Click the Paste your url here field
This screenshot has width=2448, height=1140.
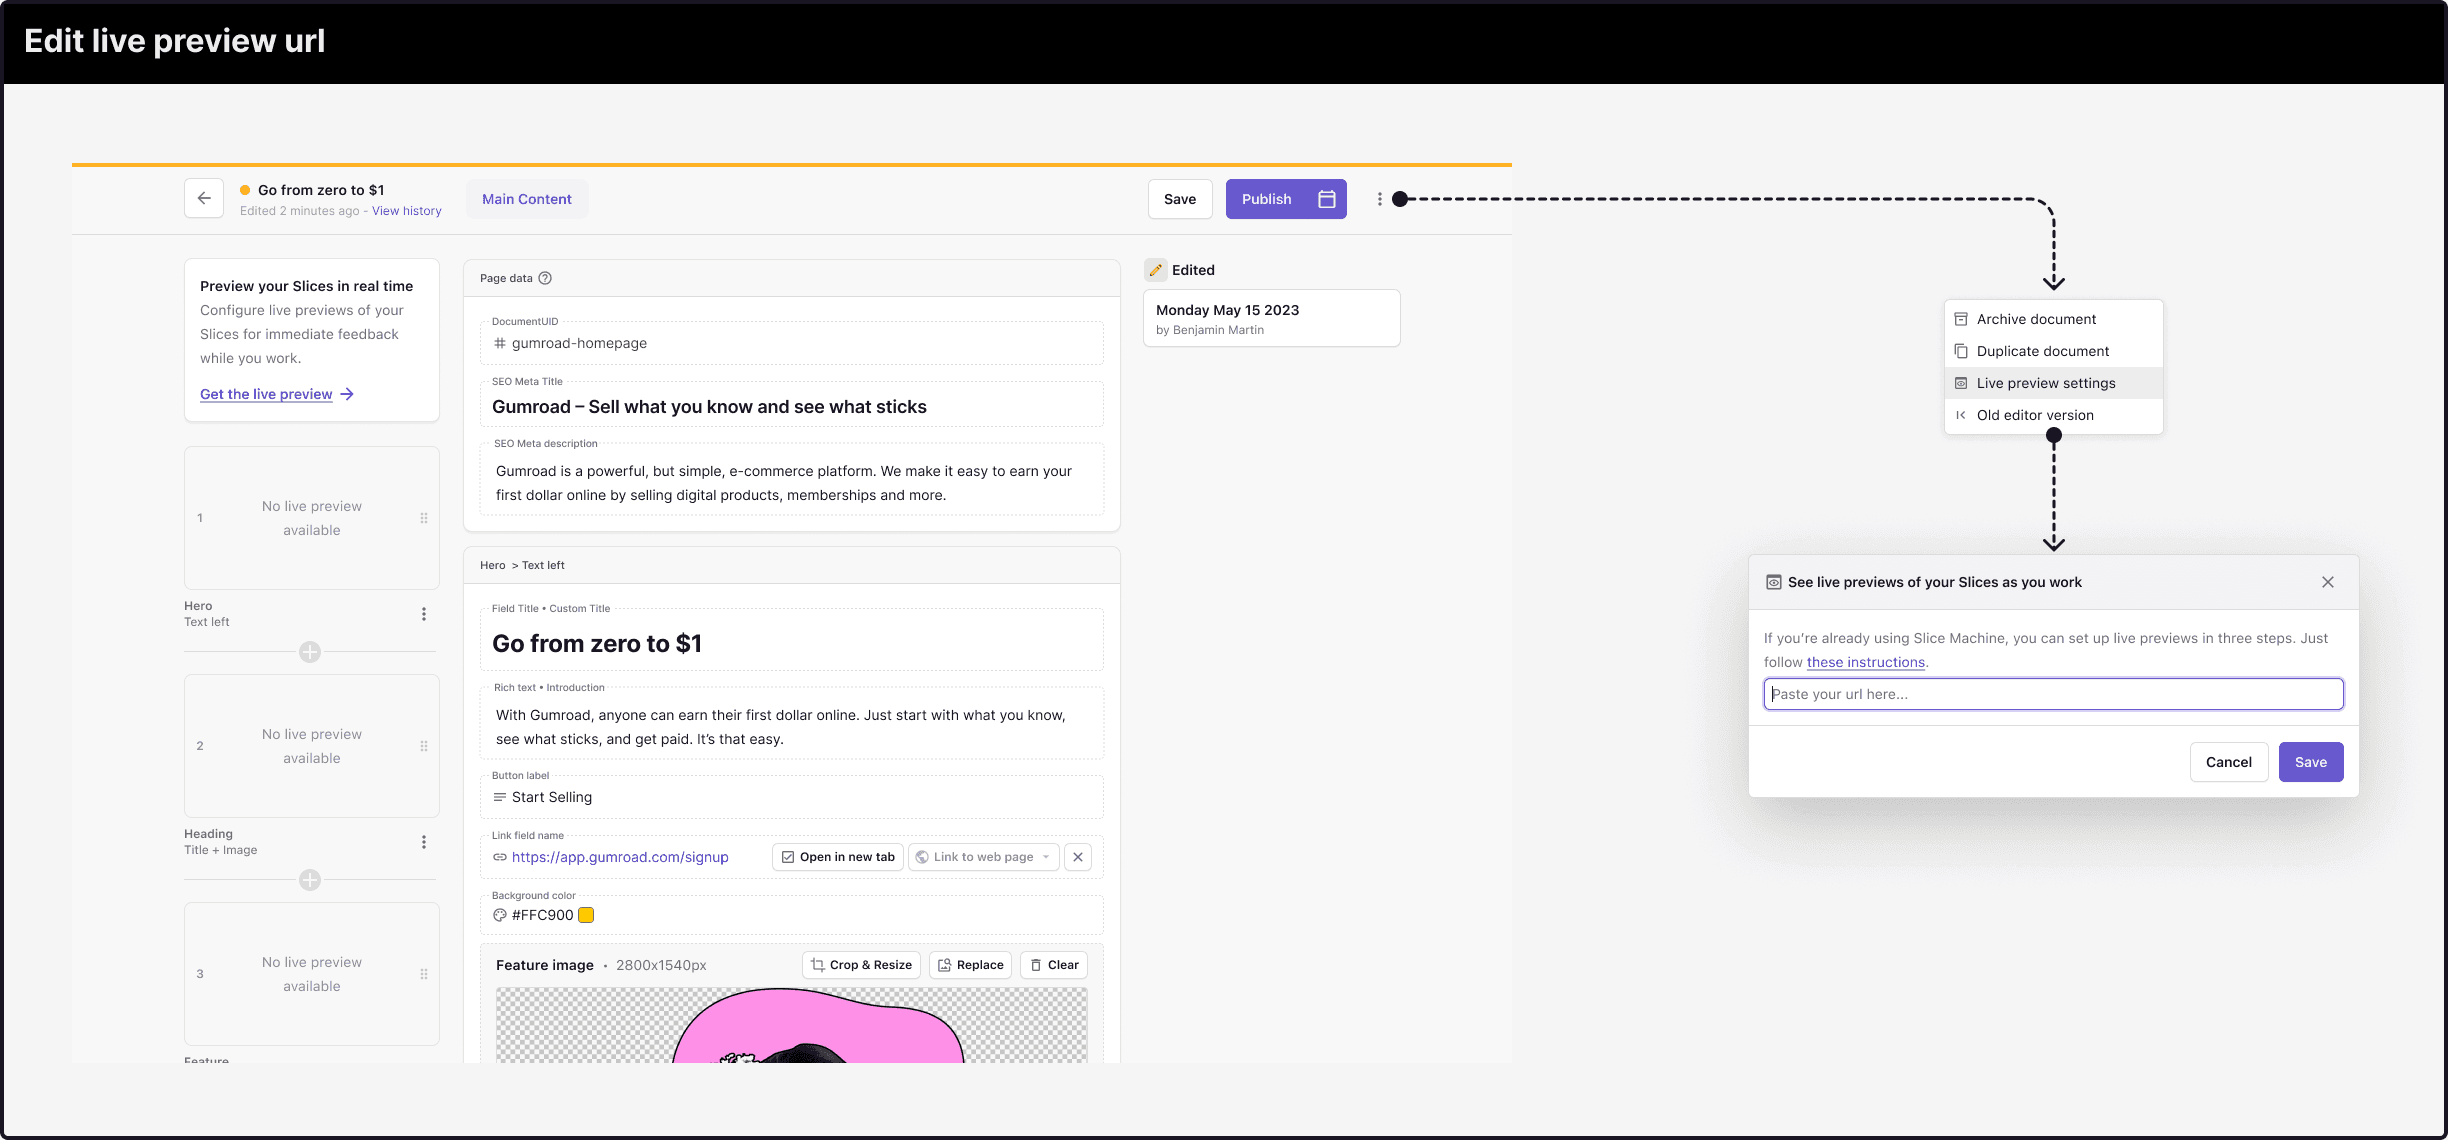(x=2054, y=694)
